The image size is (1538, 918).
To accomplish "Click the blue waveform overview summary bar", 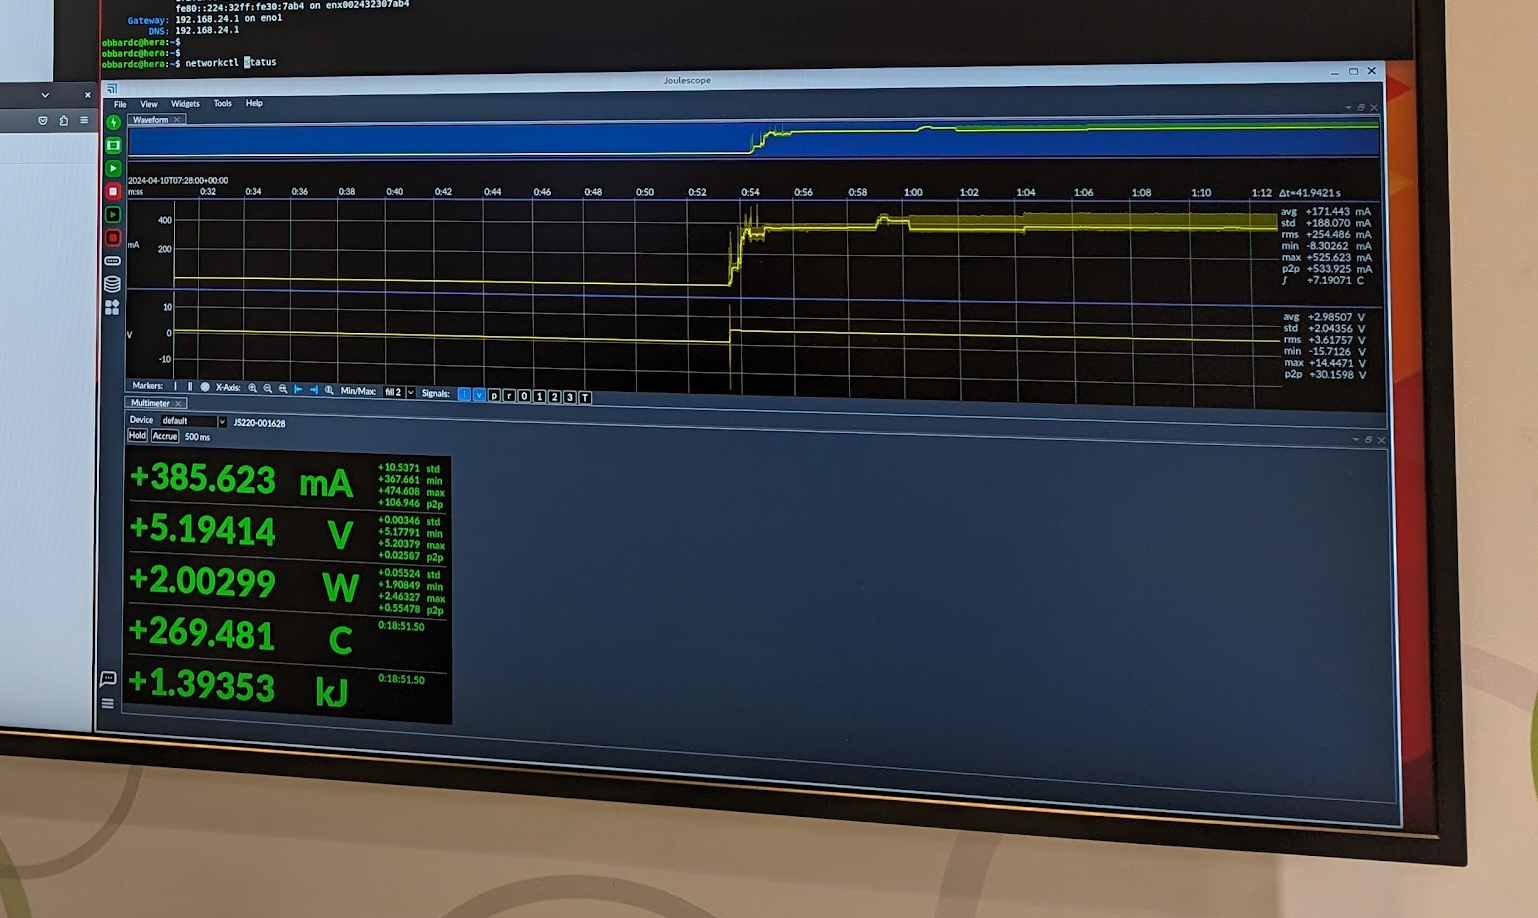I will pyautogui.click(x=754, y=140).
